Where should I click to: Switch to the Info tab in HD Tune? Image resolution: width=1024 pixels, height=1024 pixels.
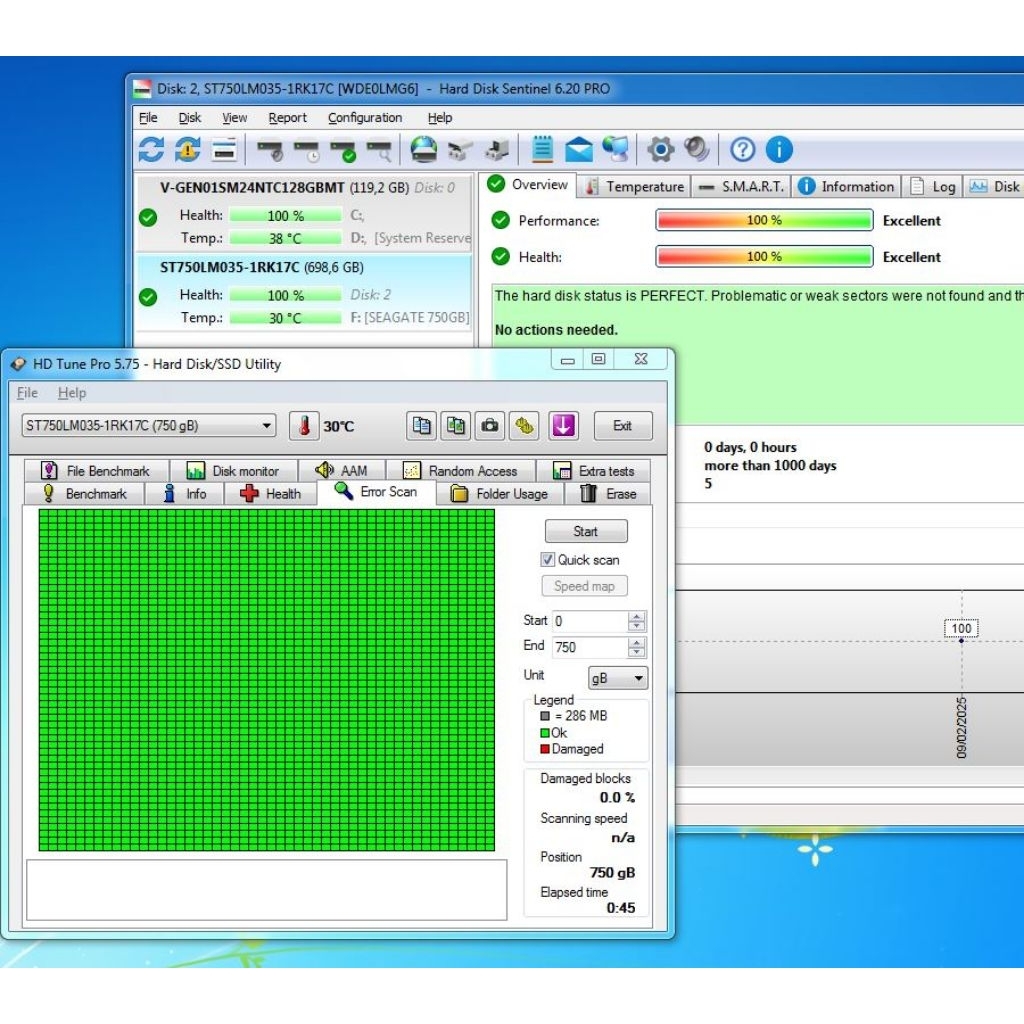185,494
